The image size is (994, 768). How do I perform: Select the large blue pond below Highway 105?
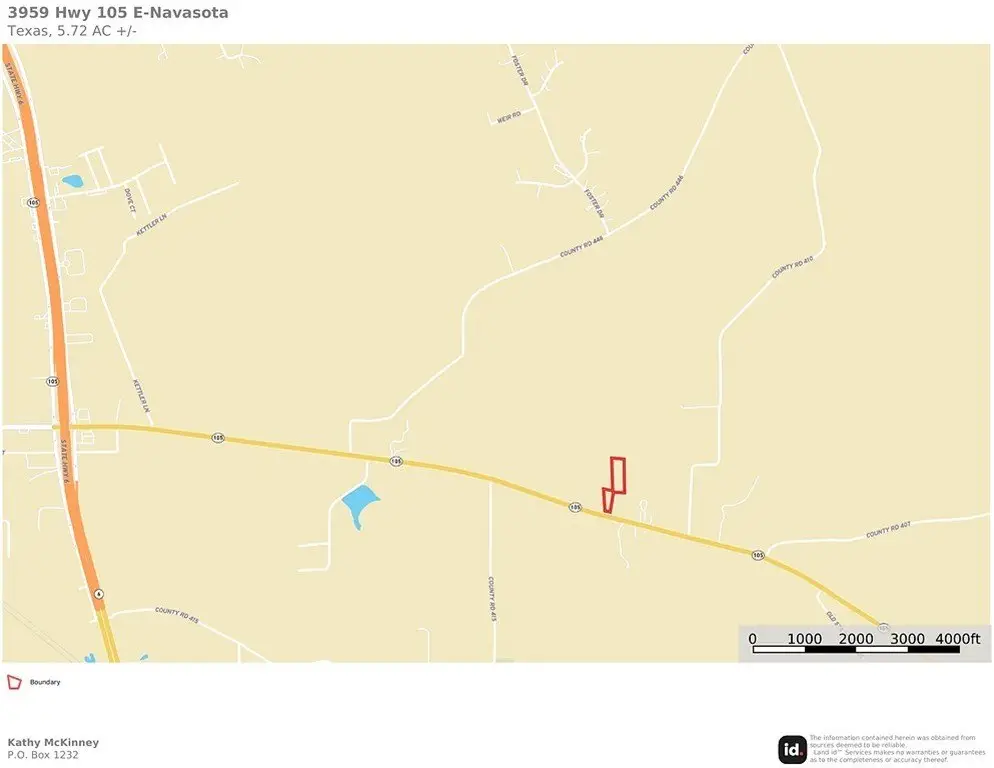click(360, 505)
